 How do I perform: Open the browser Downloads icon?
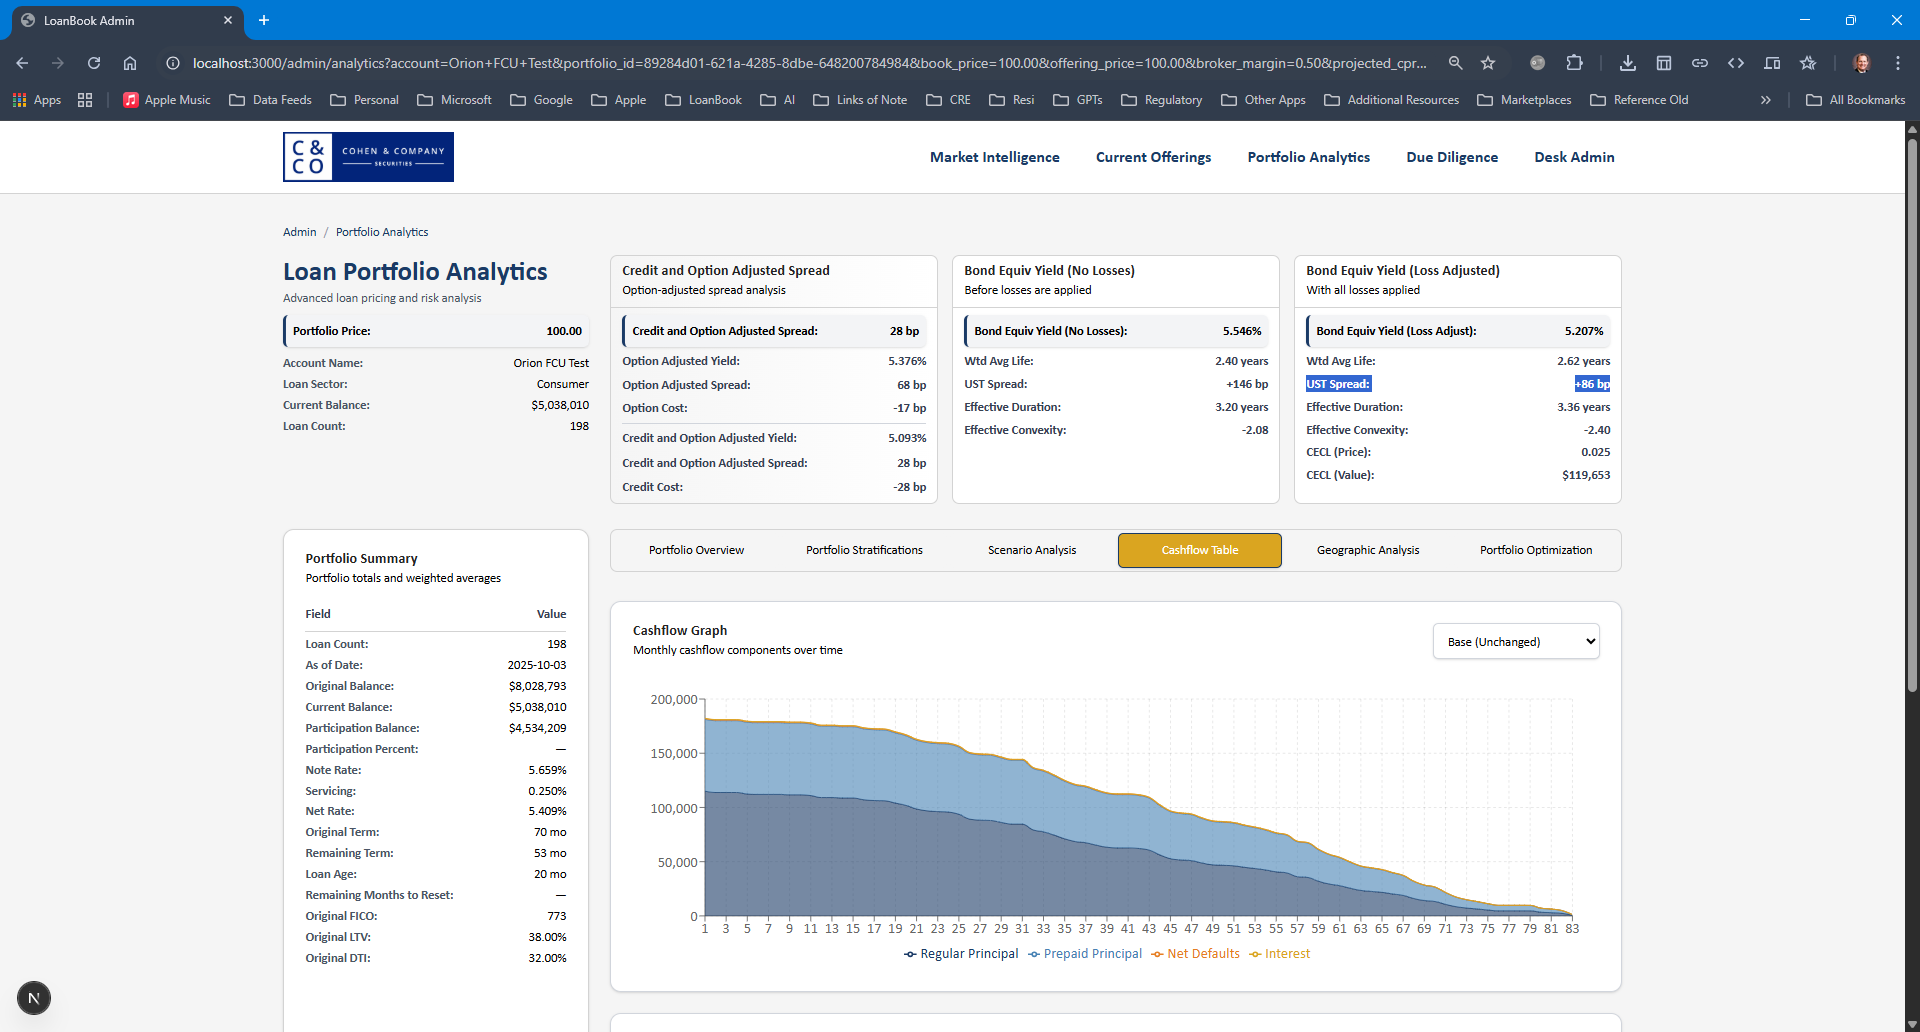click(1627, 62)
